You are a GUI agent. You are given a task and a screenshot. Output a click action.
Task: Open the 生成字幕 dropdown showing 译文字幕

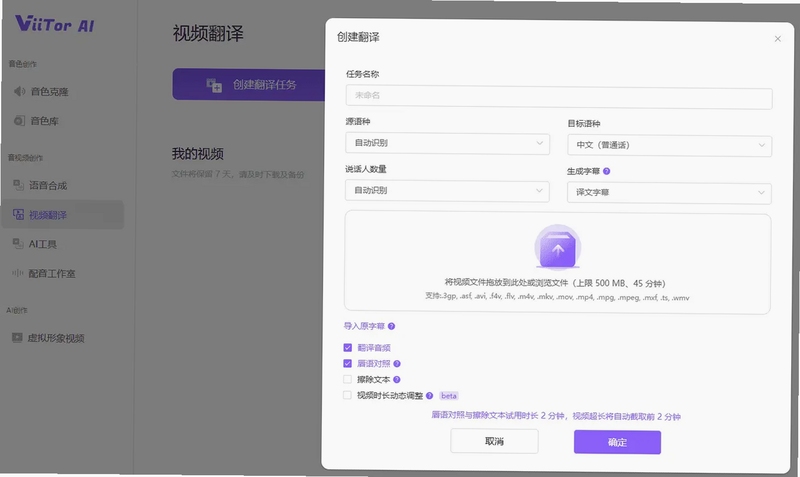coord(669,193)
